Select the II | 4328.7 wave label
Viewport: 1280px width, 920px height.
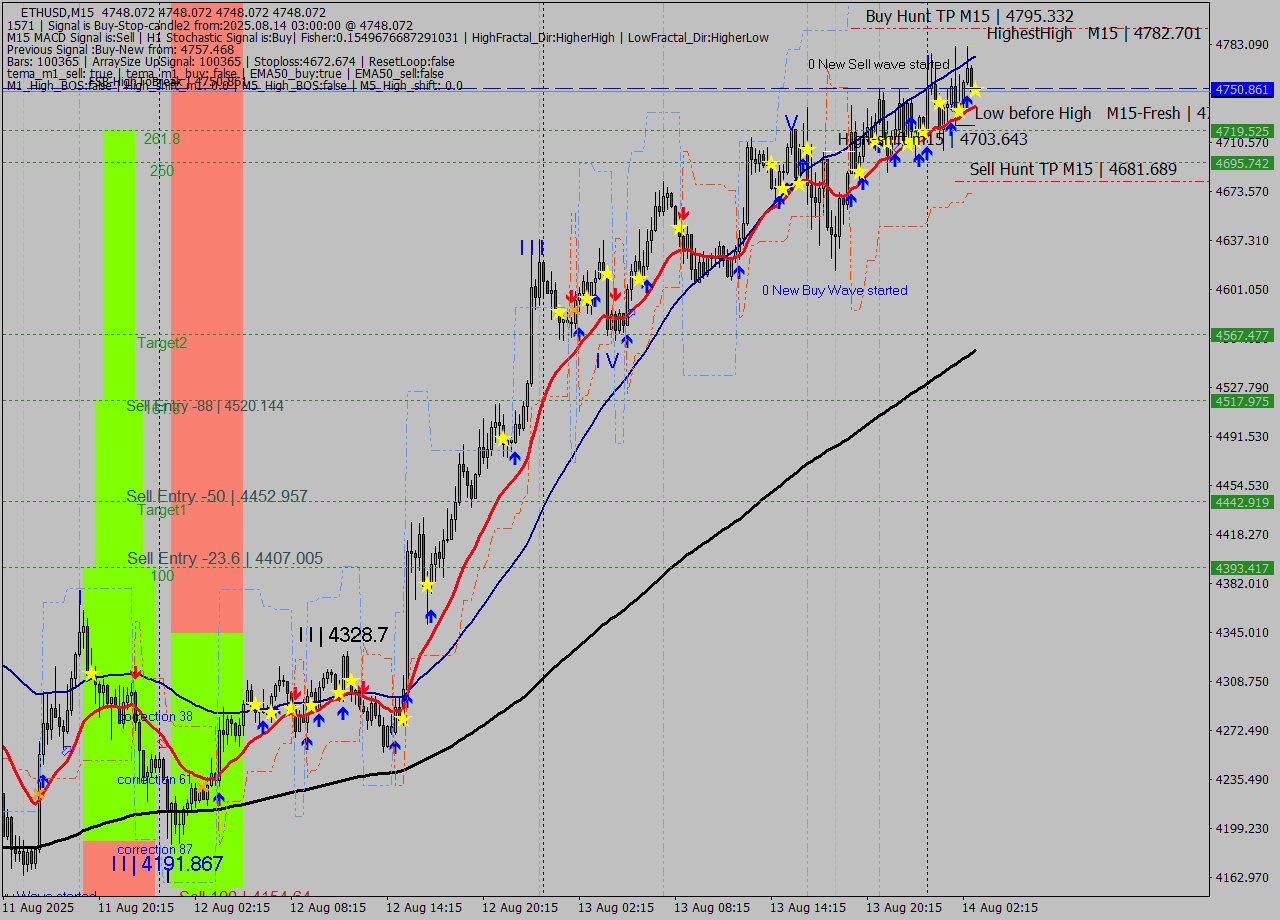[342, 635]
